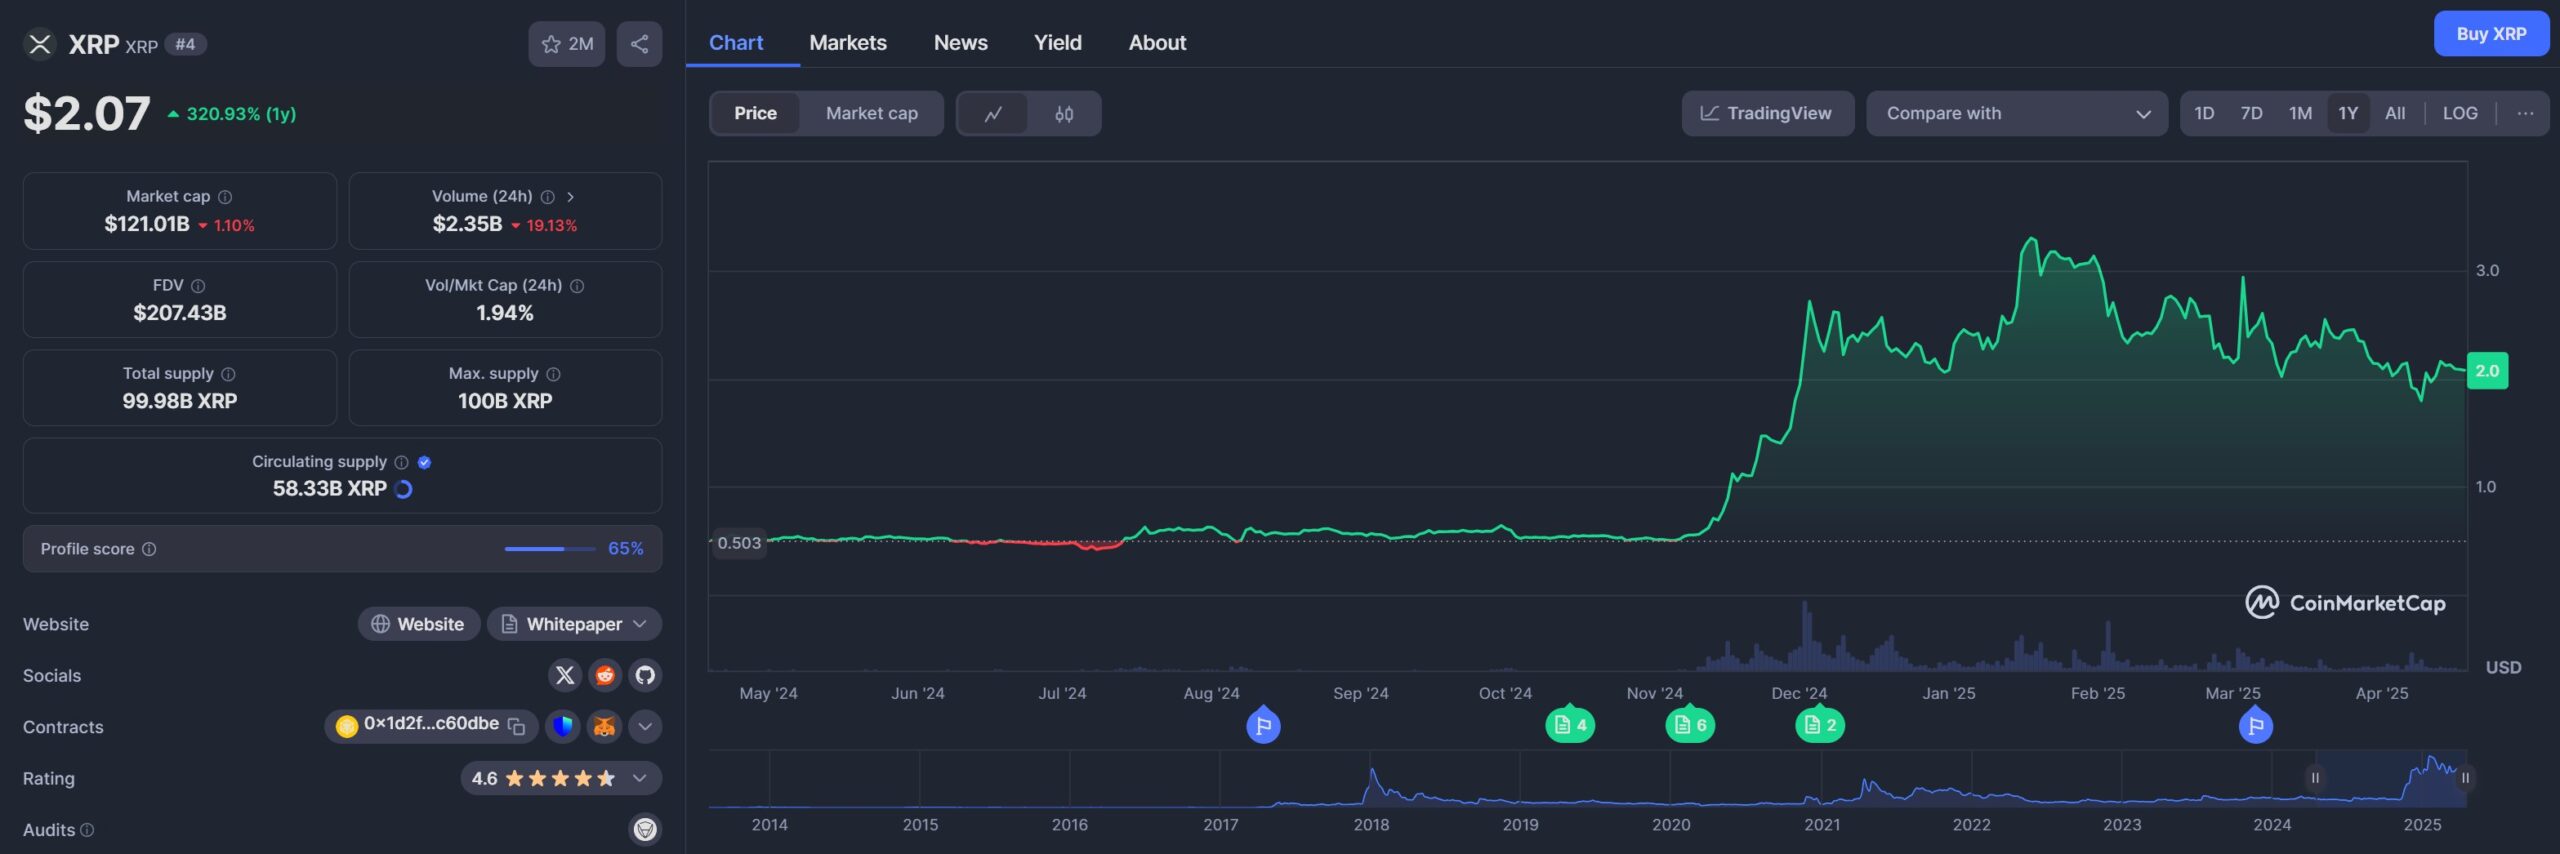Open the Chart tab
The width and height of the screenshot is (2560, 854).
click(x=736, y=43)
